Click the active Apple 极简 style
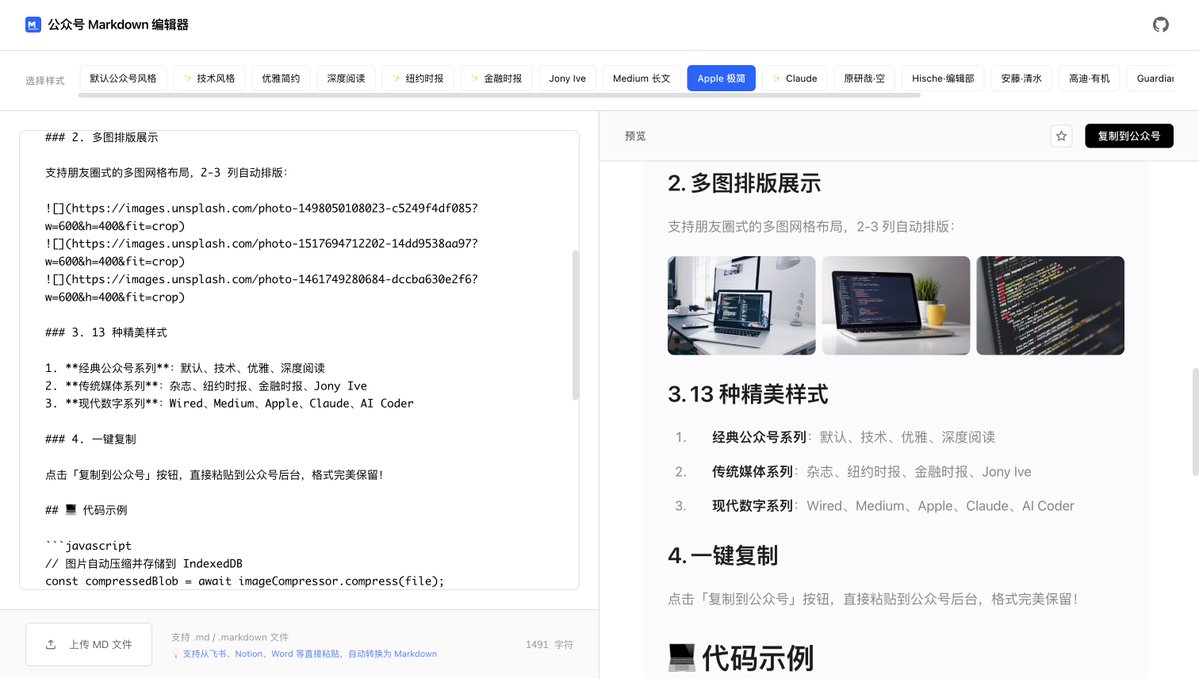1199x679 pixels. click(721, 78)
